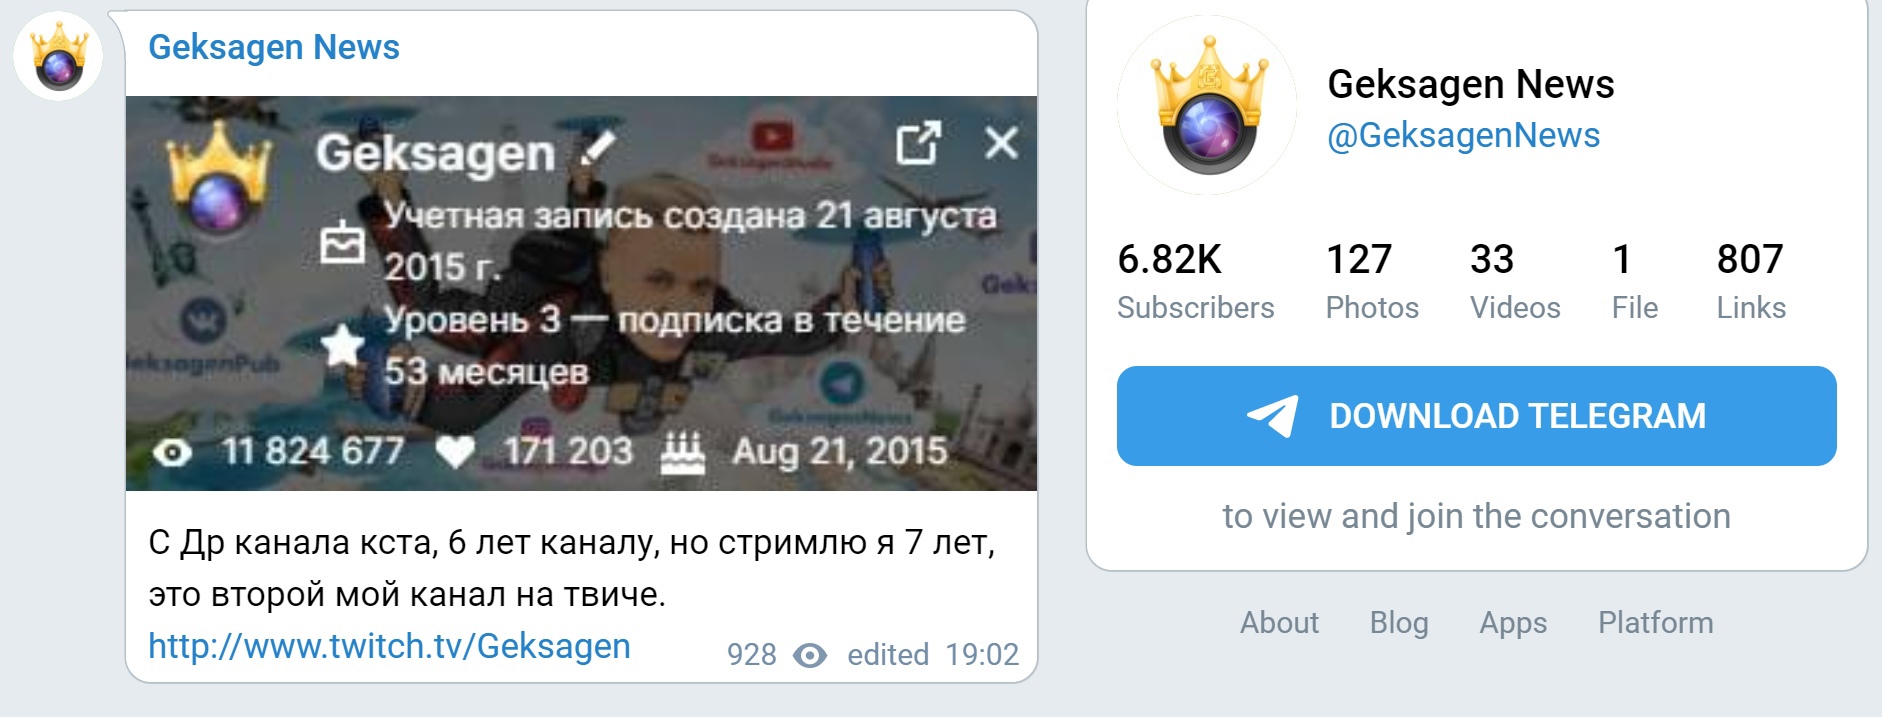
Task: Click the open-in-new-window icon in the image
Action: tap(918, 143)
